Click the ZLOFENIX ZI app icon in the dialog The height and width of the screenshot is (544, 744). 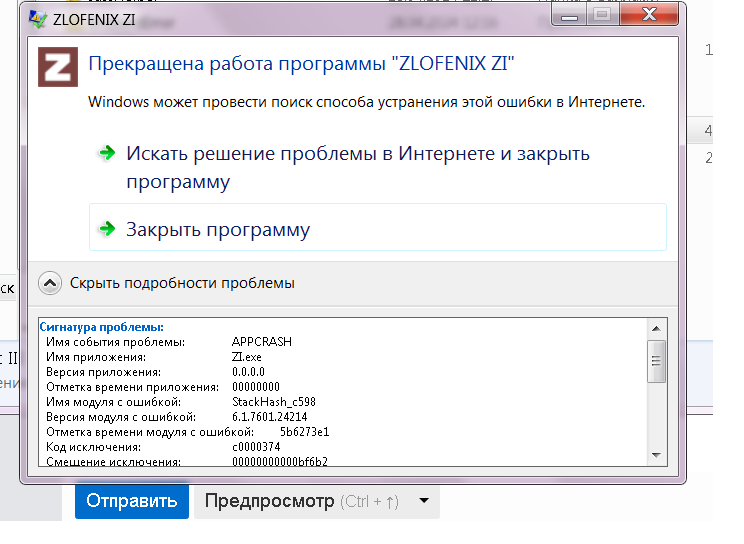click(x=58, y=67)
